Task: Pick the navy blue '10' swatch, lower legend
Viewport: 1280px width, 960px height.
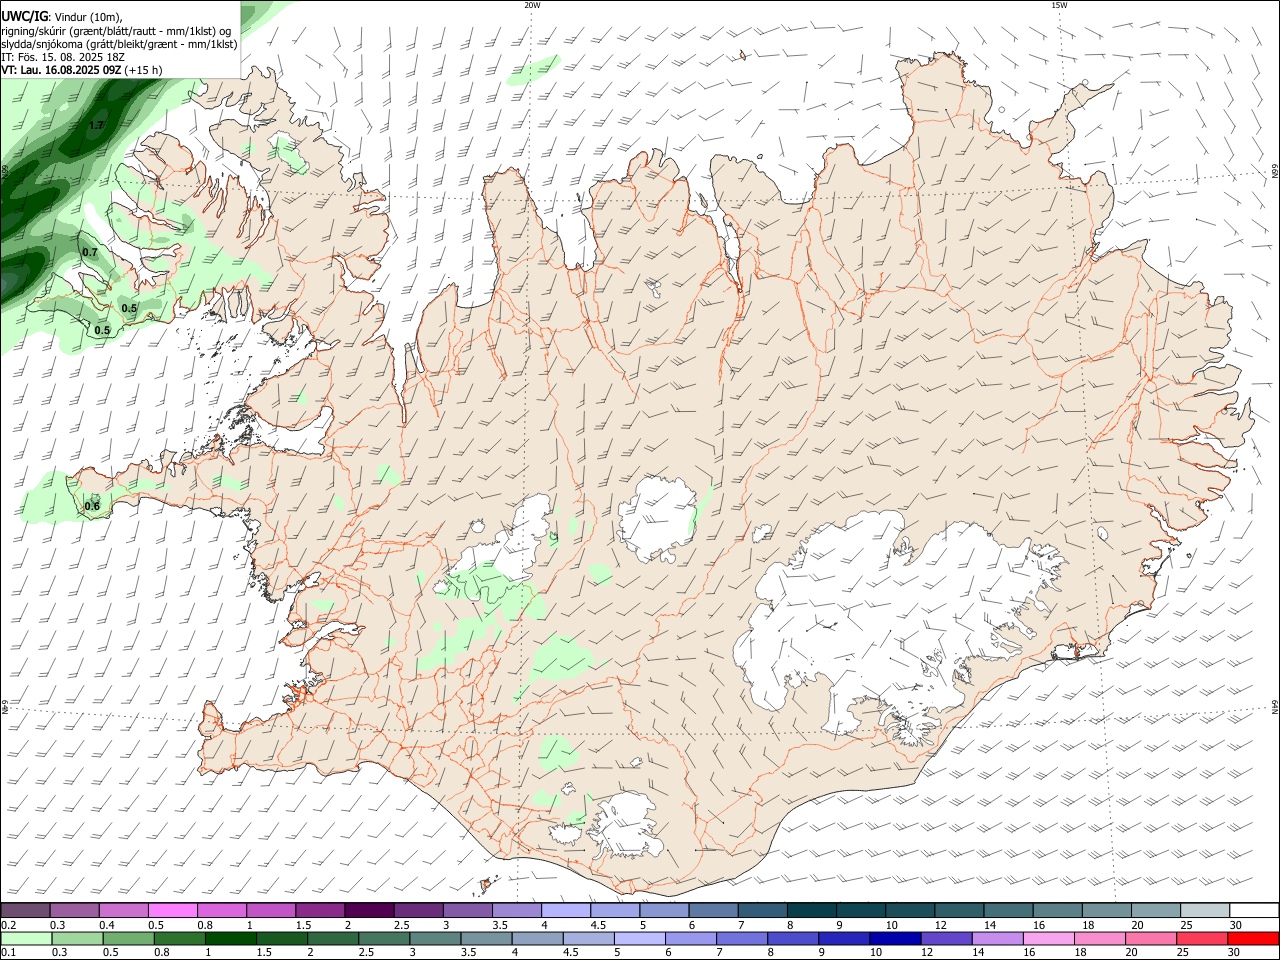Action: point(895,939)
